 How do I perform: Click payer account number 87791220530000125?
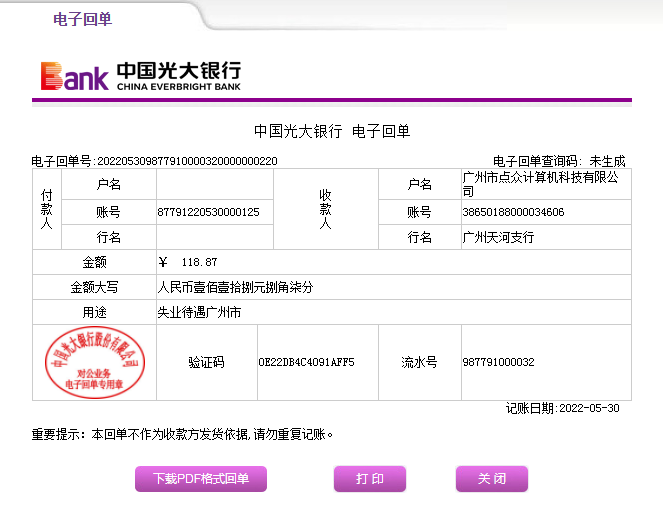click(208, 212)
